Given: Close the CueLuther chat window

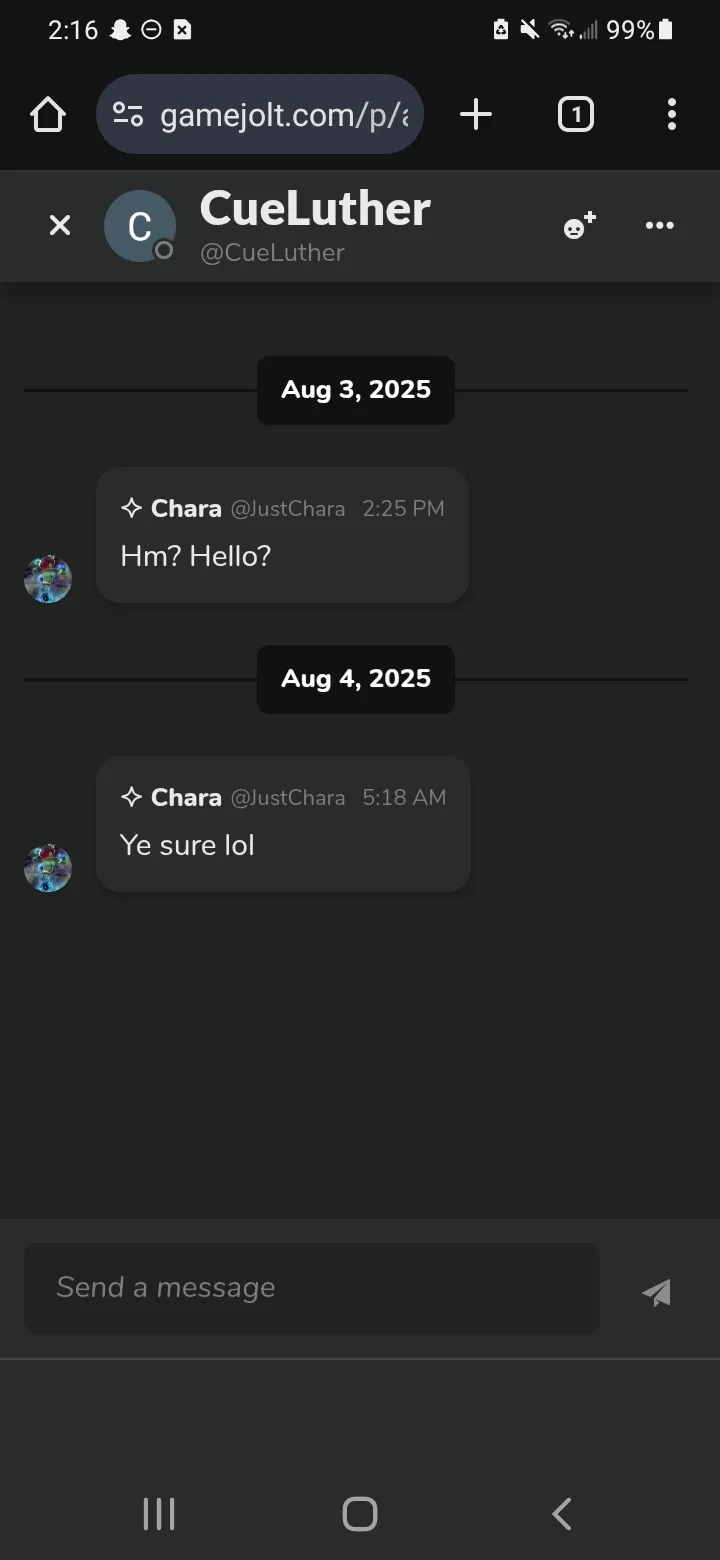Looking at the screenshot, I should coord(60,226).
